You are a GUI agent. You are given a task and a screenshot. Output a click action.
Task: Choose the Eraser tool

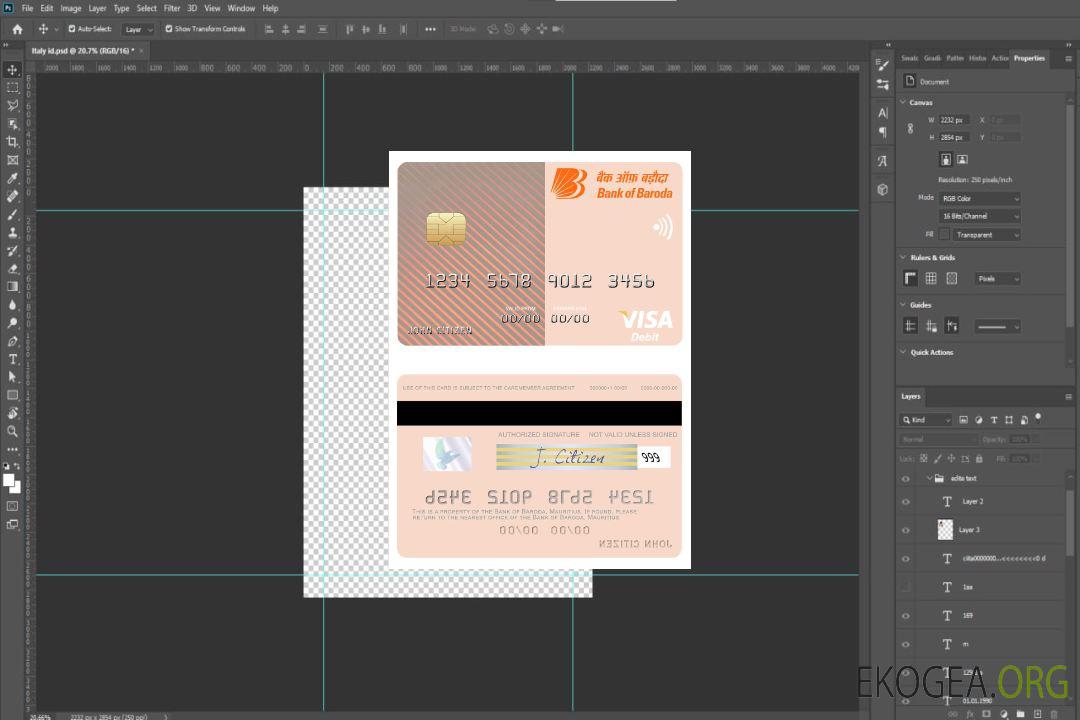tap(13, 268)
